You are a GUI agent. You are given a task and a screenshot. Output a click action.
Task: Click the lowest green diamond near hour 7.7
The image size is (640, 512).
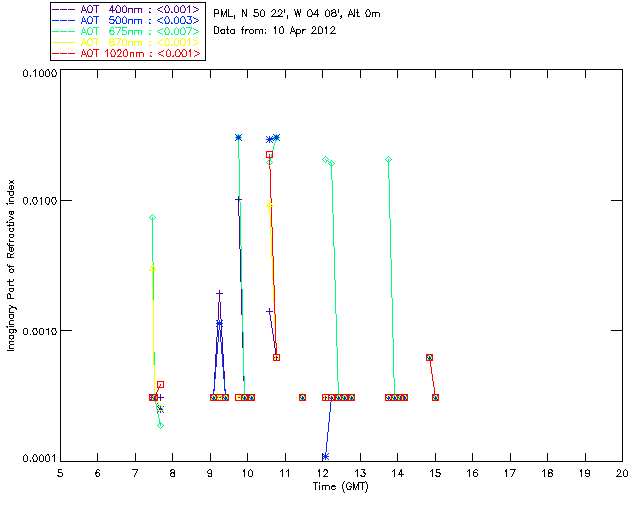(x=160, y=425)
